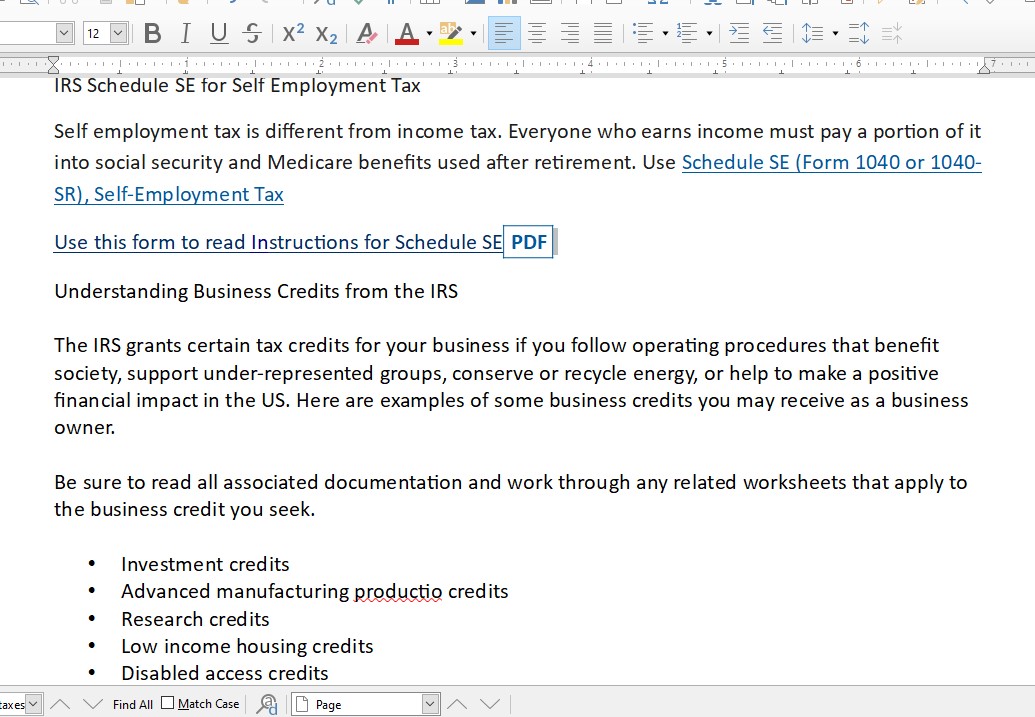Screen dimensions: 1035x717
Task: Click paragraph starting 'Be sure to read'
Action: 511,496
